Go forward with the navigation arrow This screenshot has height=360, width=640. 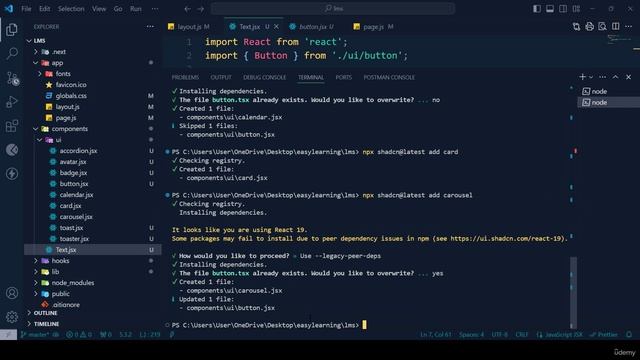click(x=200, y=9)
